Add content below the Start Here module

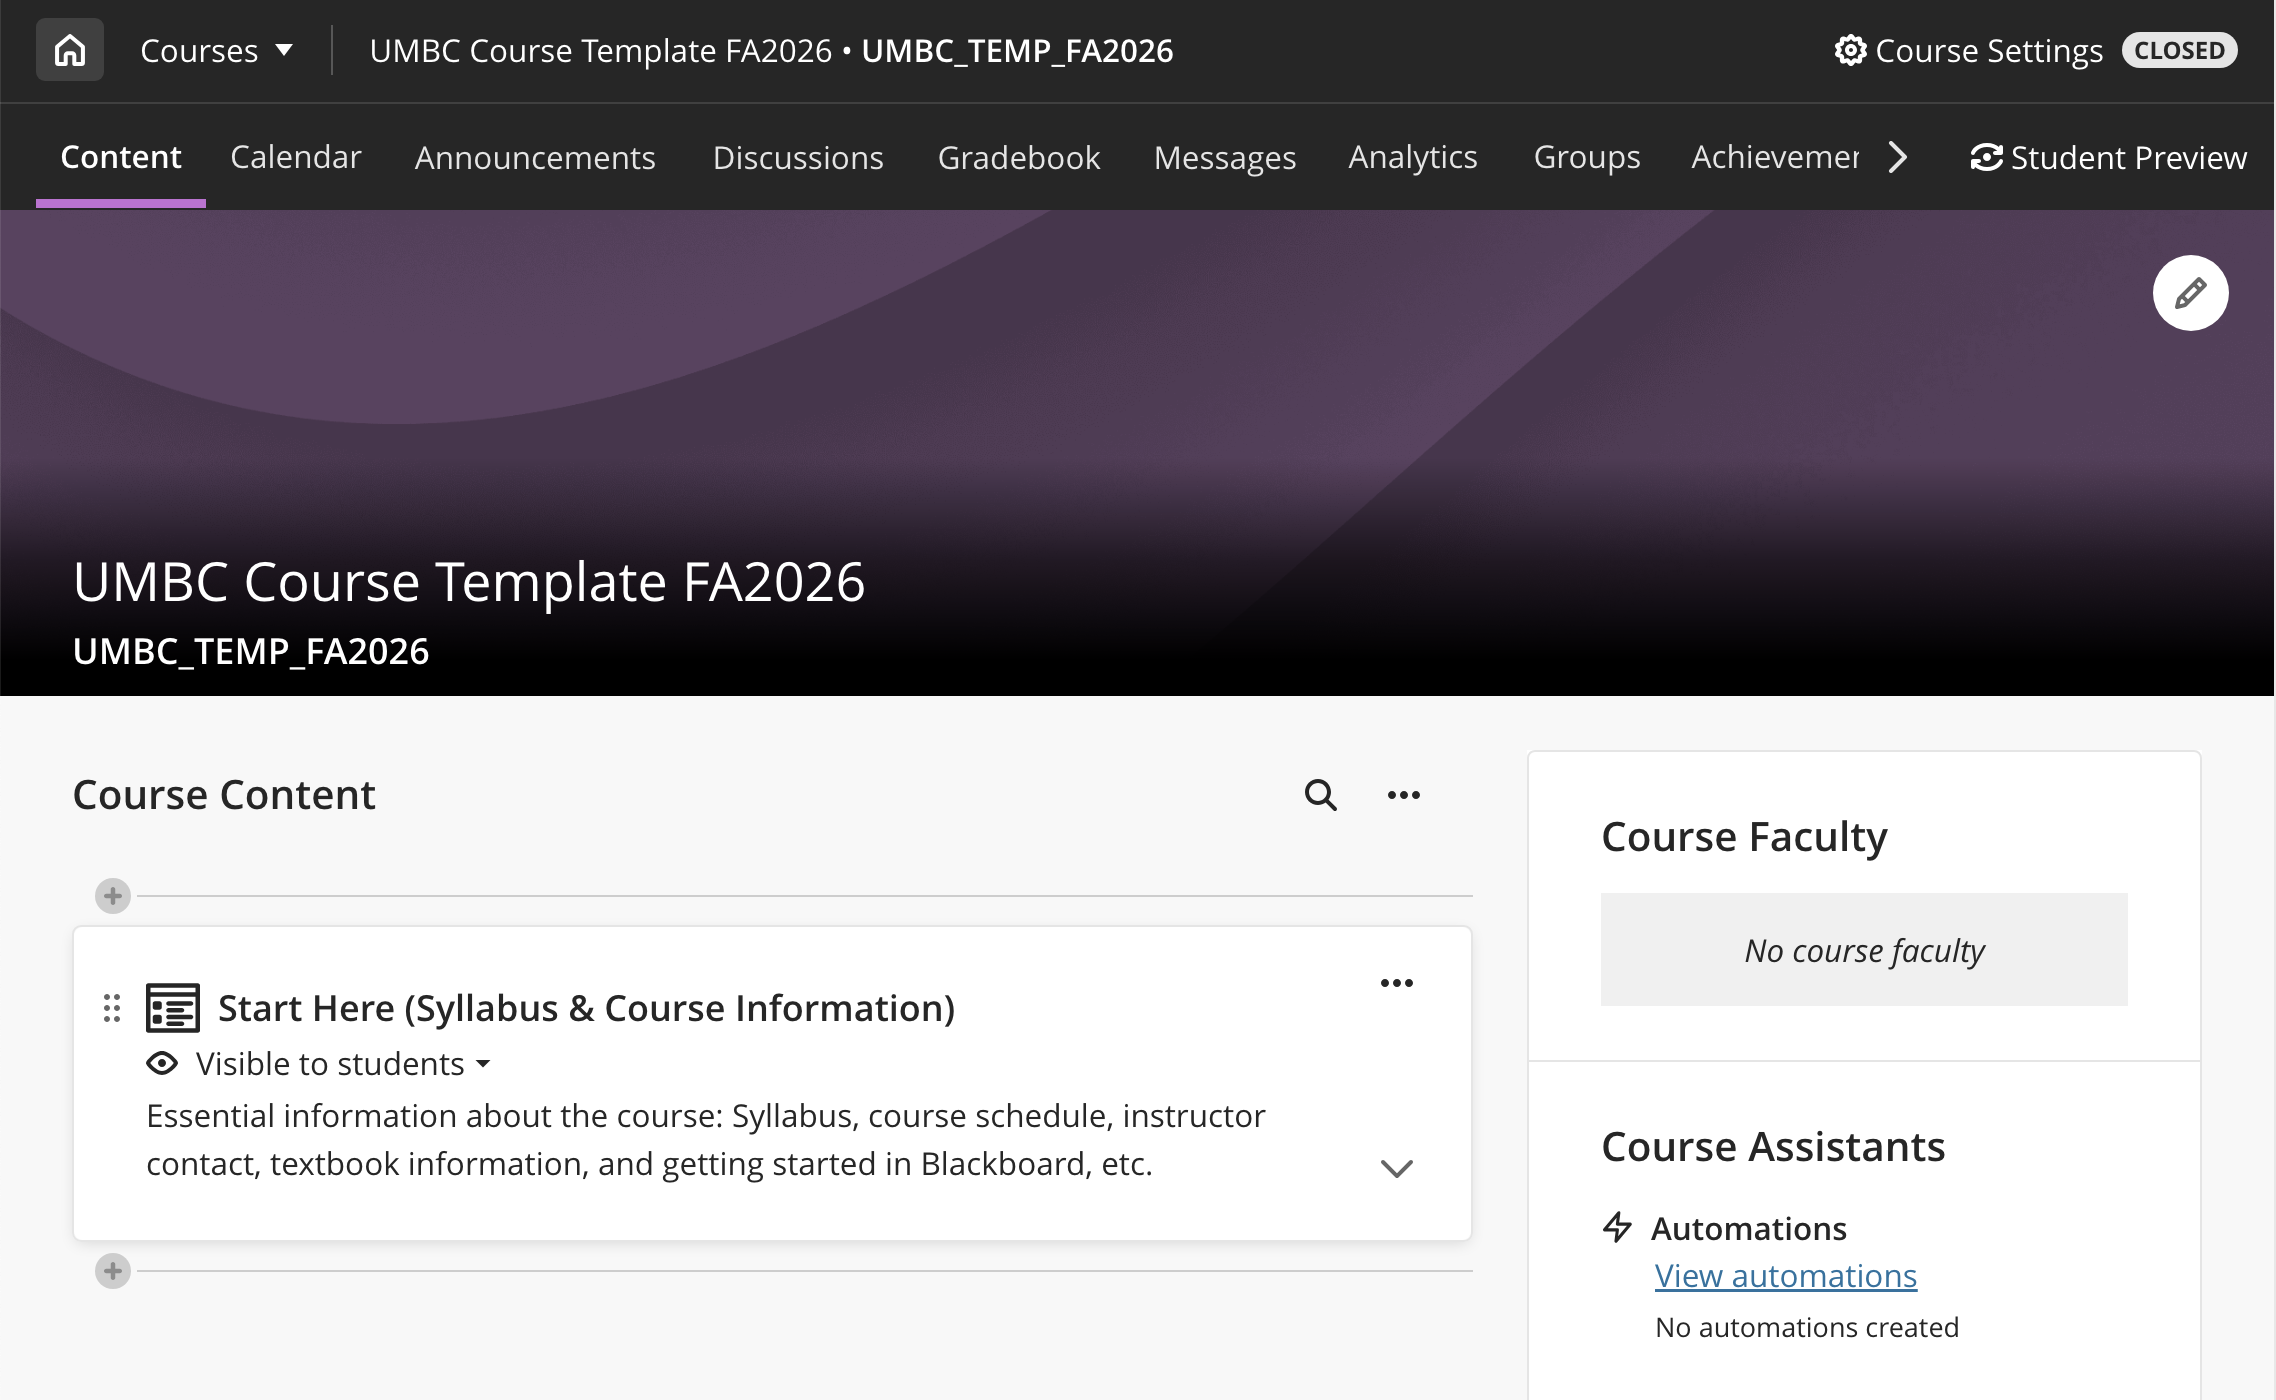click(113, 1271)
